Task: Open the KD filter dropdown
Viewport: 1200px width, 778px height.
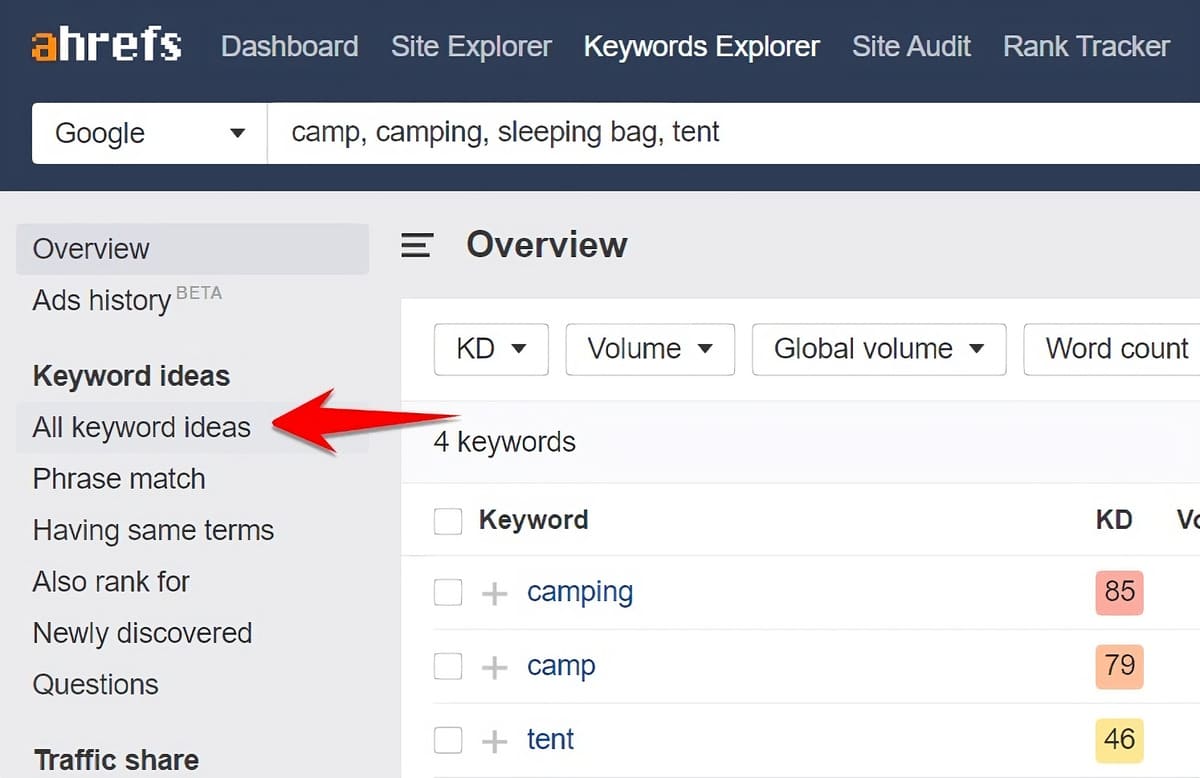Action: pyautogui.click(x=491, y=349)
